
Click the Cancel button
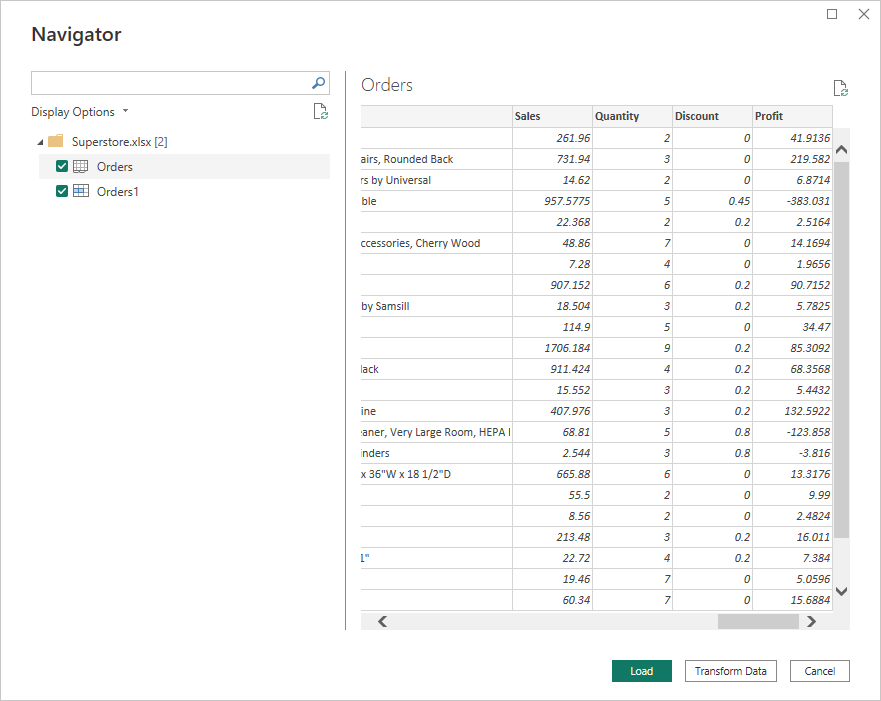click(x=819, y=671)
